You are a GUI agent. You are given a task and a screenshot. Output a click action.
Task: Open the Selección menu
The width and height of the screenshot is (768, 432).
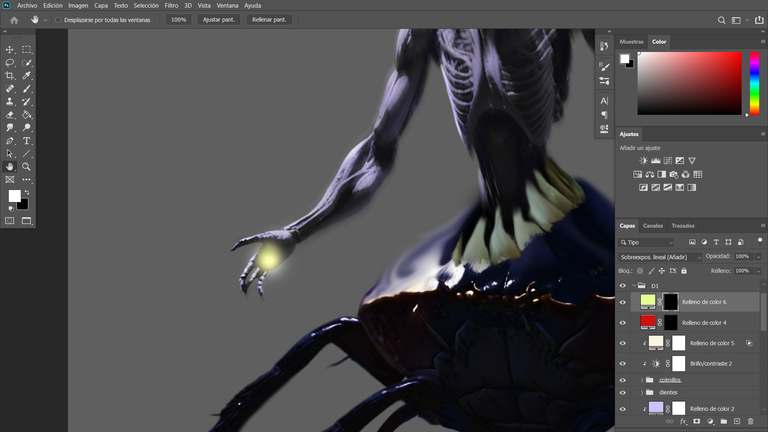146,5
